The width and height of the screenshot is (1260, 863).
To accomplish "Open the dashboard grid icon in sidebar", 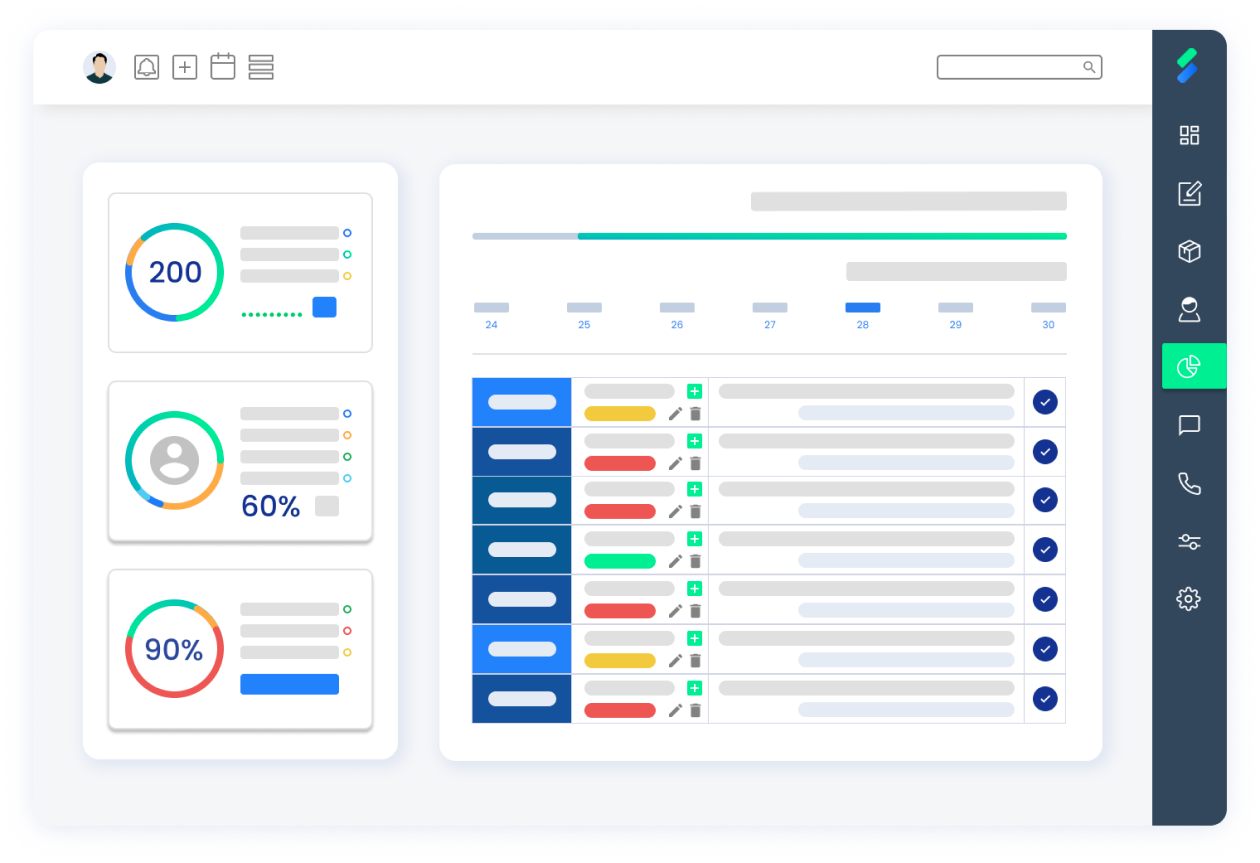I will [1189, 135].
